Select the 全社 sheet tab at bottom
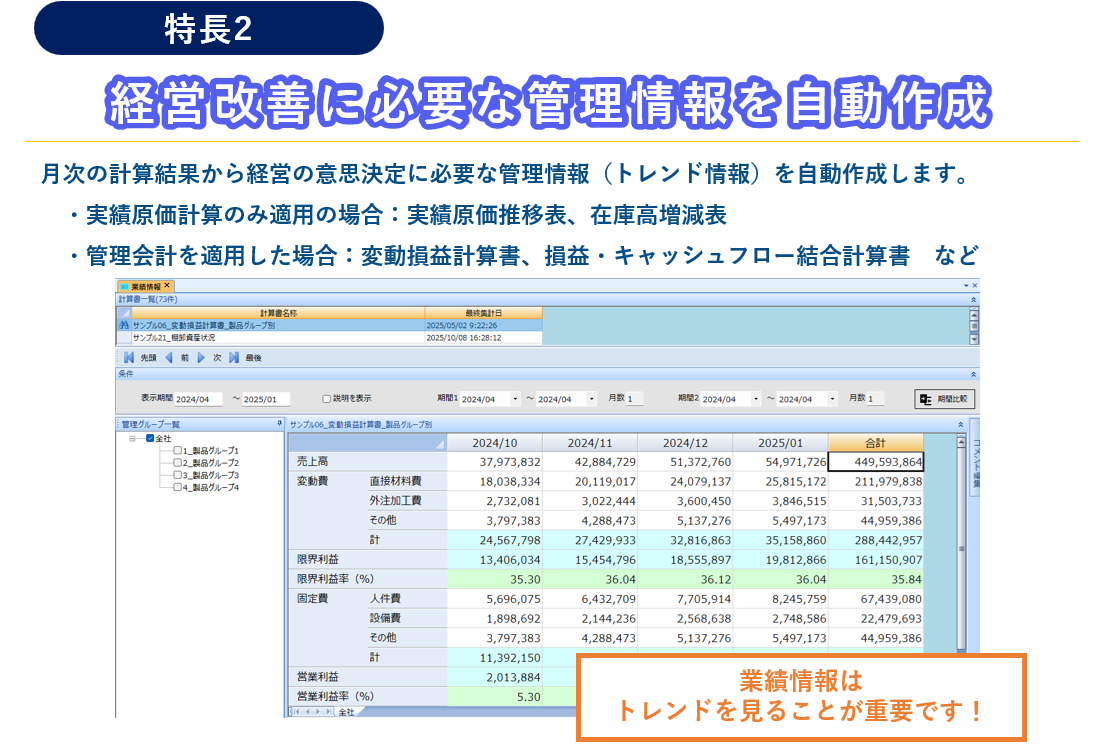The height and width of the screenshot is (745, 1106). pyautogui.click(x=346, y=713)
